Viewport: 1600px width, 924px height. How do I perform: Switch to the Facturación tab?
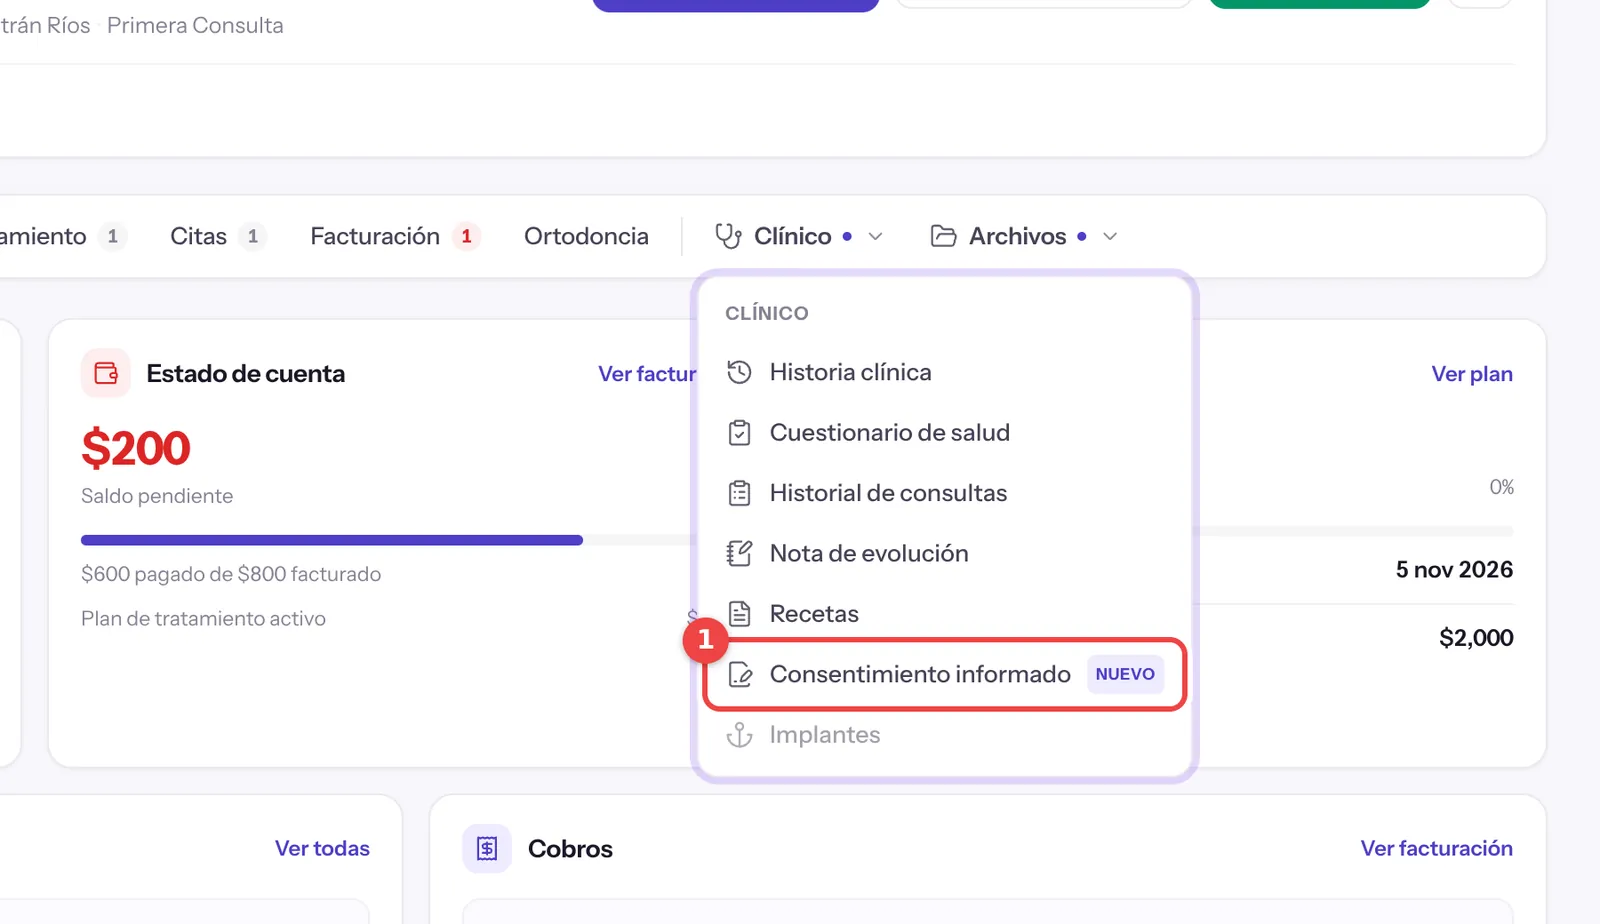(x=395, y=236)
